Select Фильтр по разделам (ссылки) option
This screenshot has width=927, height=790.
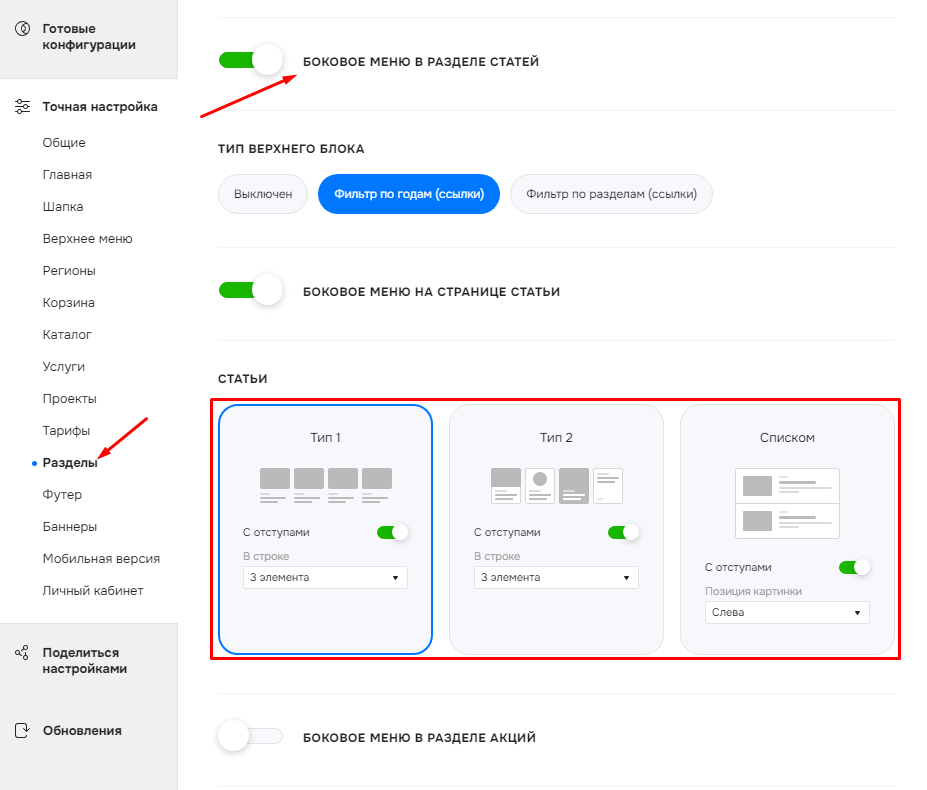[611, 194]
